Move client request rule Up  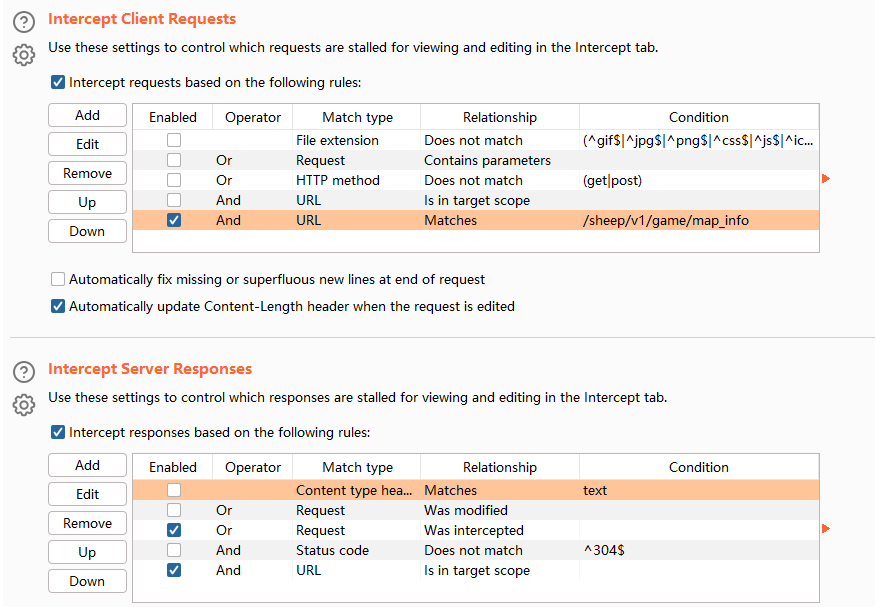(x=88, y=202)
